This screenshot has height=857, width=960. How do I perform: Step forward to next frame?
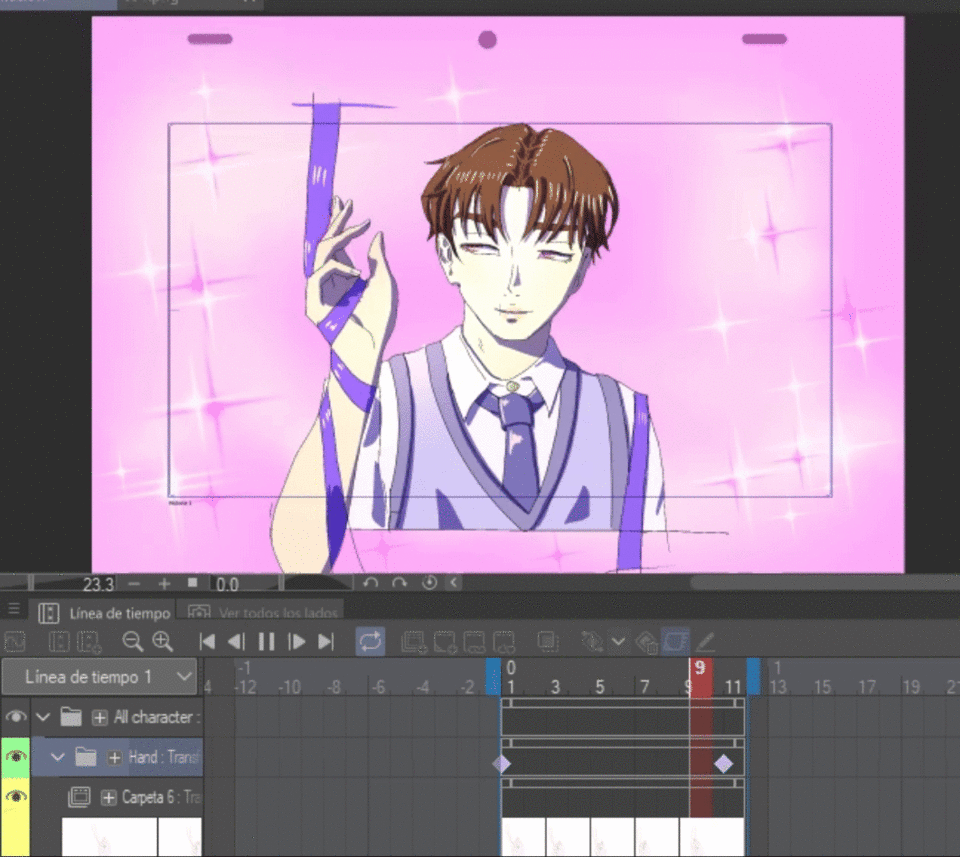pos(297,642)
